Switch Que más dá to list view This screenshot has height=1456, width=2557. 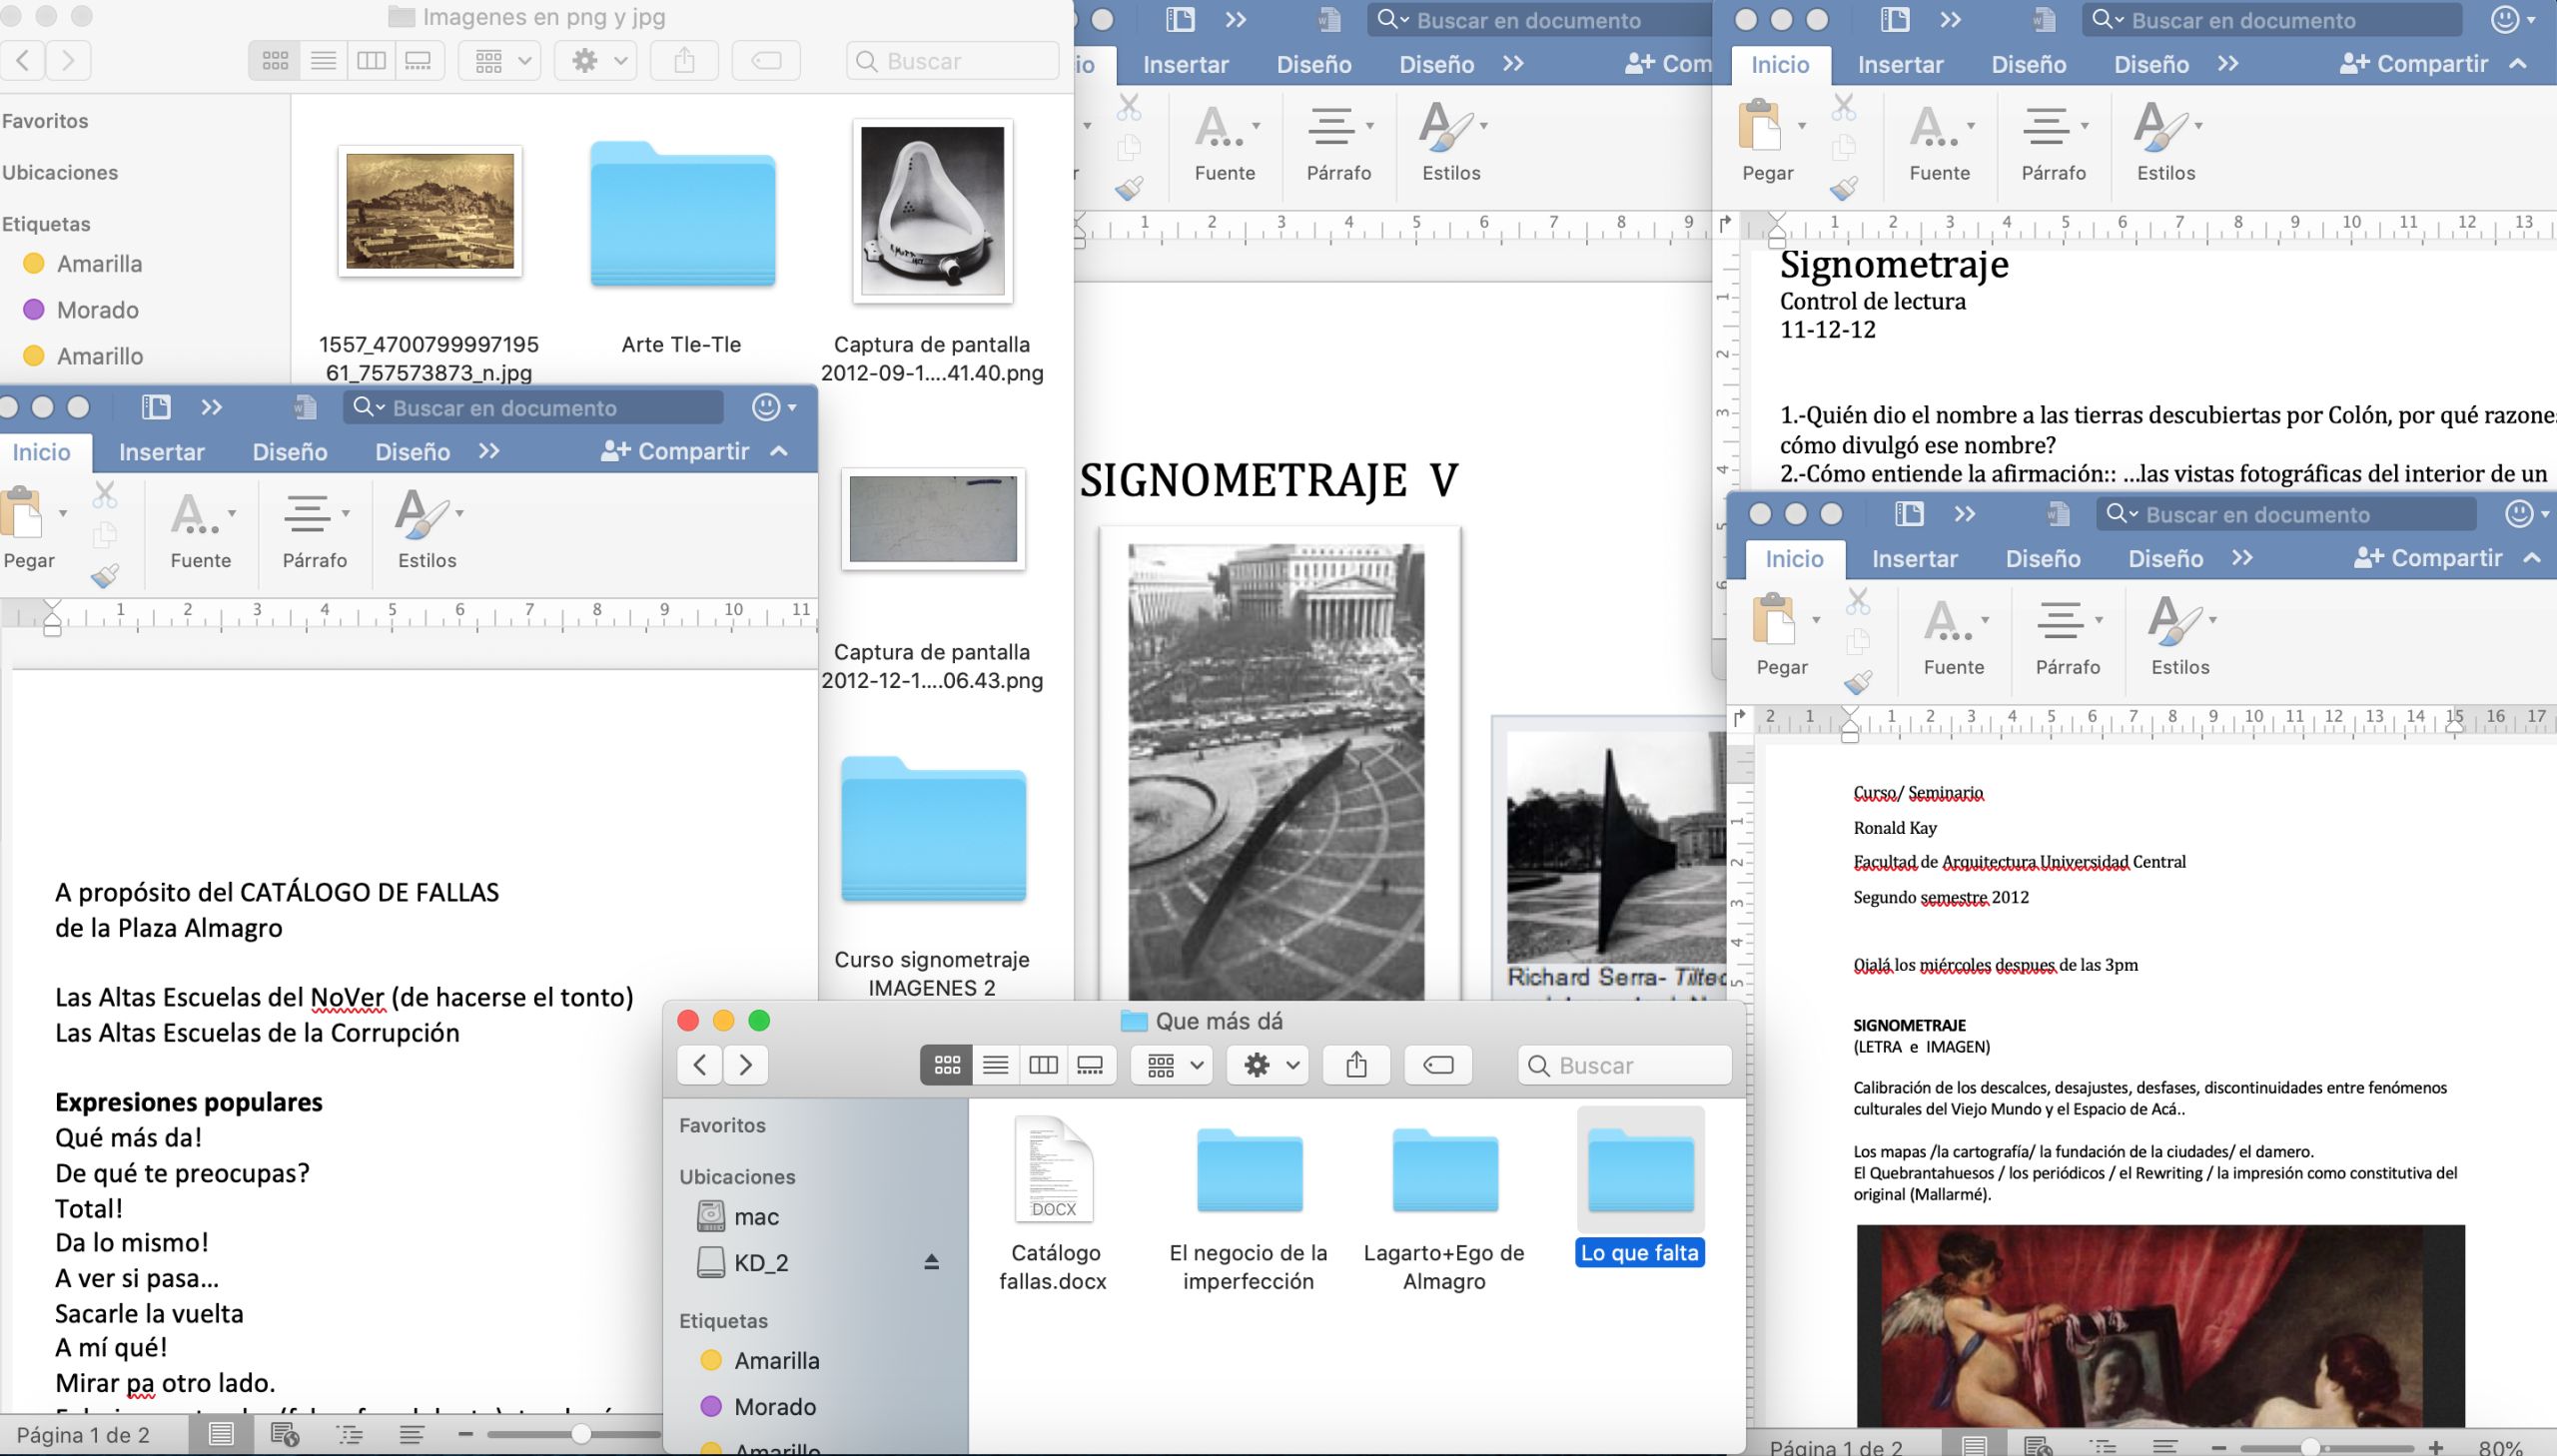(995, 1065)
